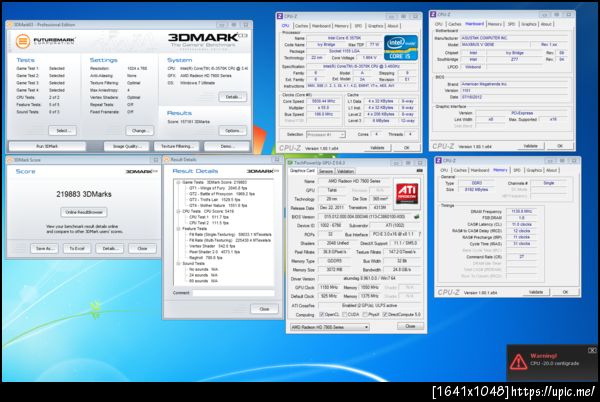Collapse the Sound Tests node in Result Details
The height and width of the screenshot is (402, 600).
178,264
